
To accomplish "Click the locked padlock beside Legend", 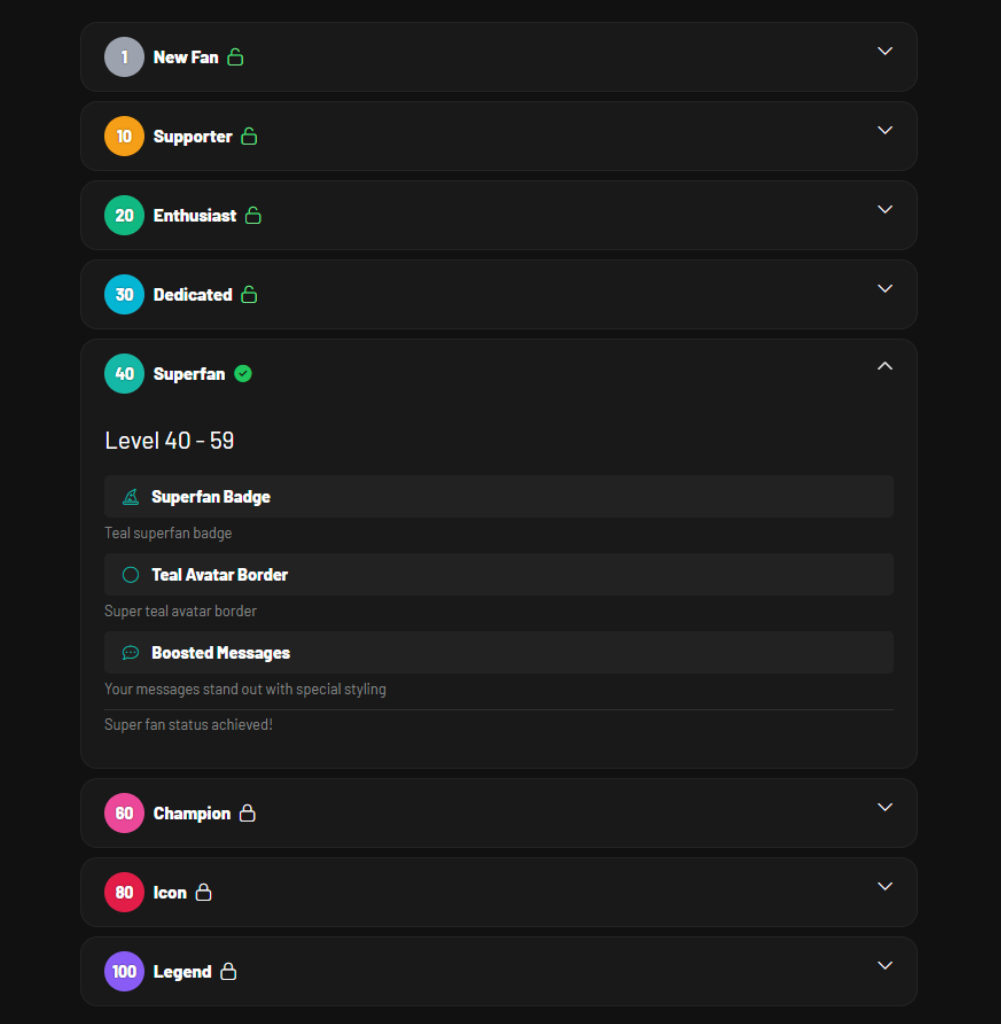I will point(228,971).
